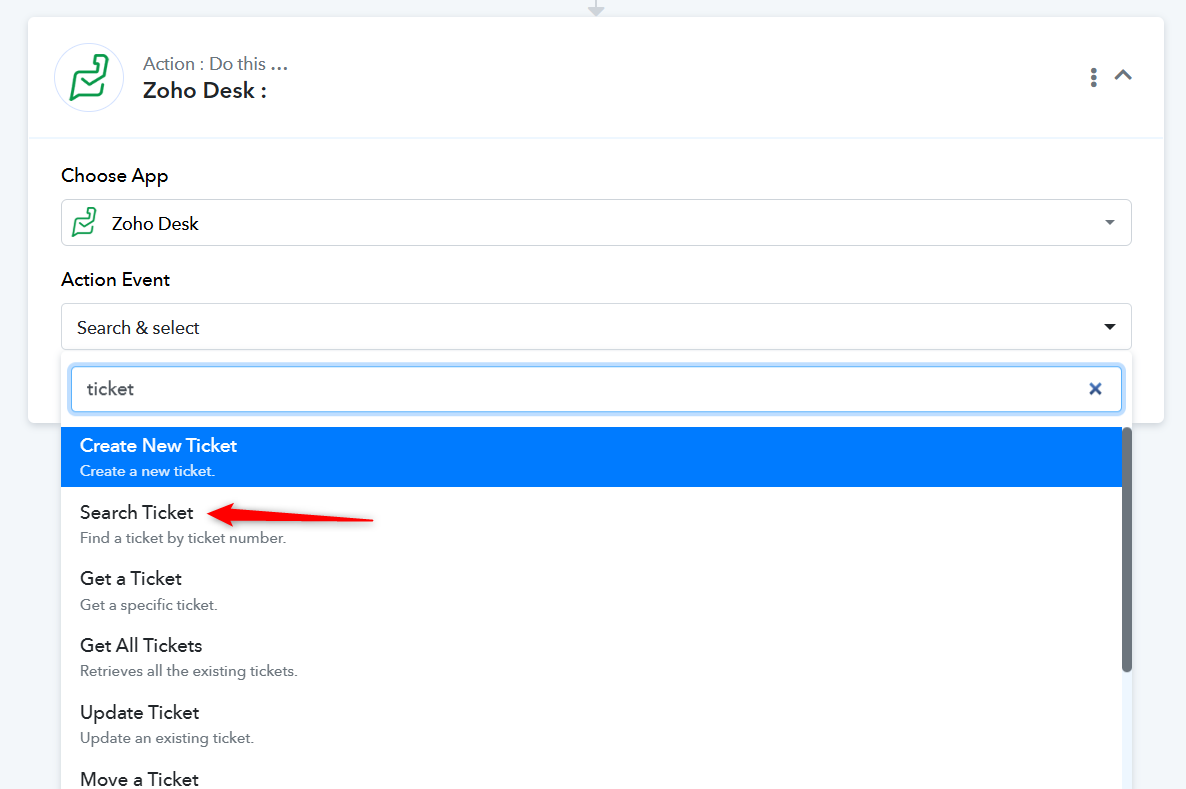Select Update Ticket action event
The height and width of the screenshot is (789, 1186).
tap(591, 724)
